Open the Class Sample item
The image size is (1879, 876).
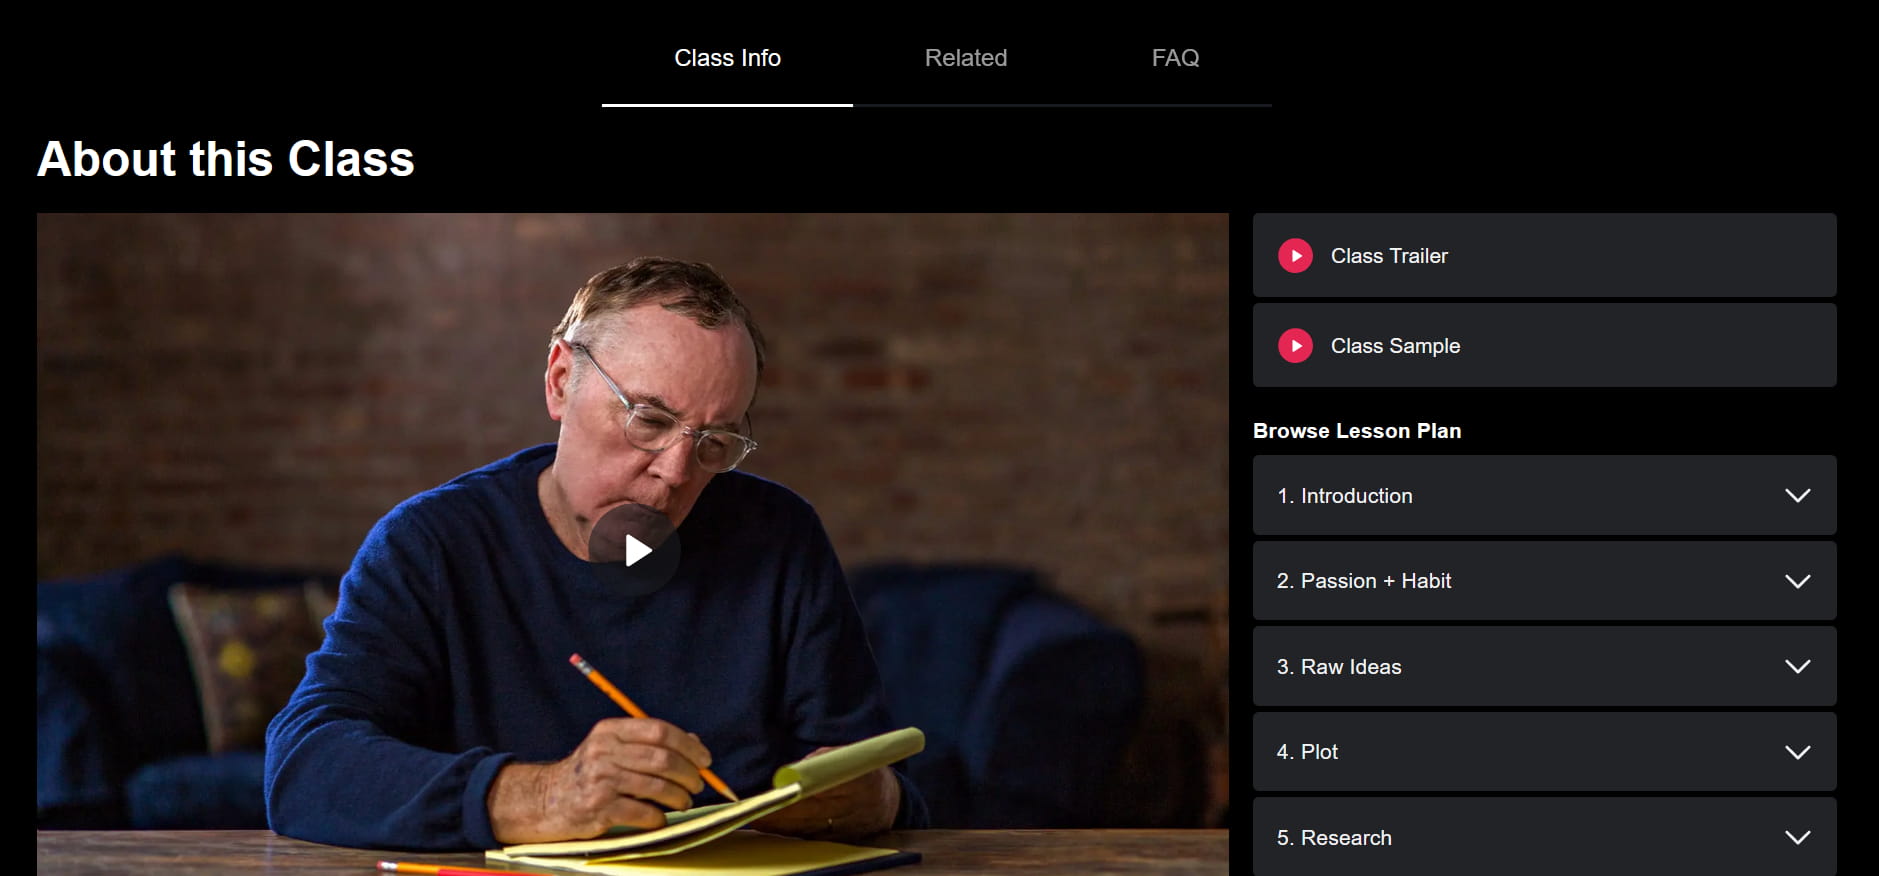coord(1544,345)
